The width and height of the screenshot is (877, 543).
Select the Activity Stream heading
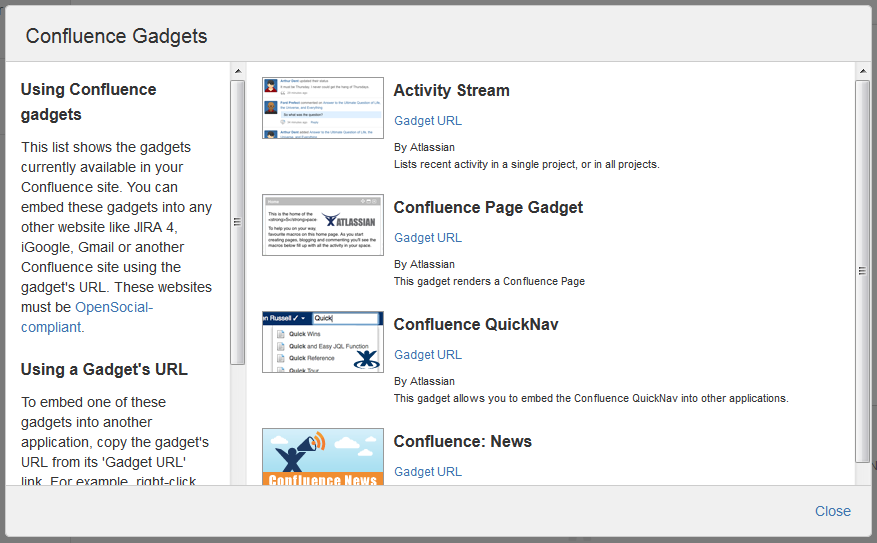click(451, 91)
